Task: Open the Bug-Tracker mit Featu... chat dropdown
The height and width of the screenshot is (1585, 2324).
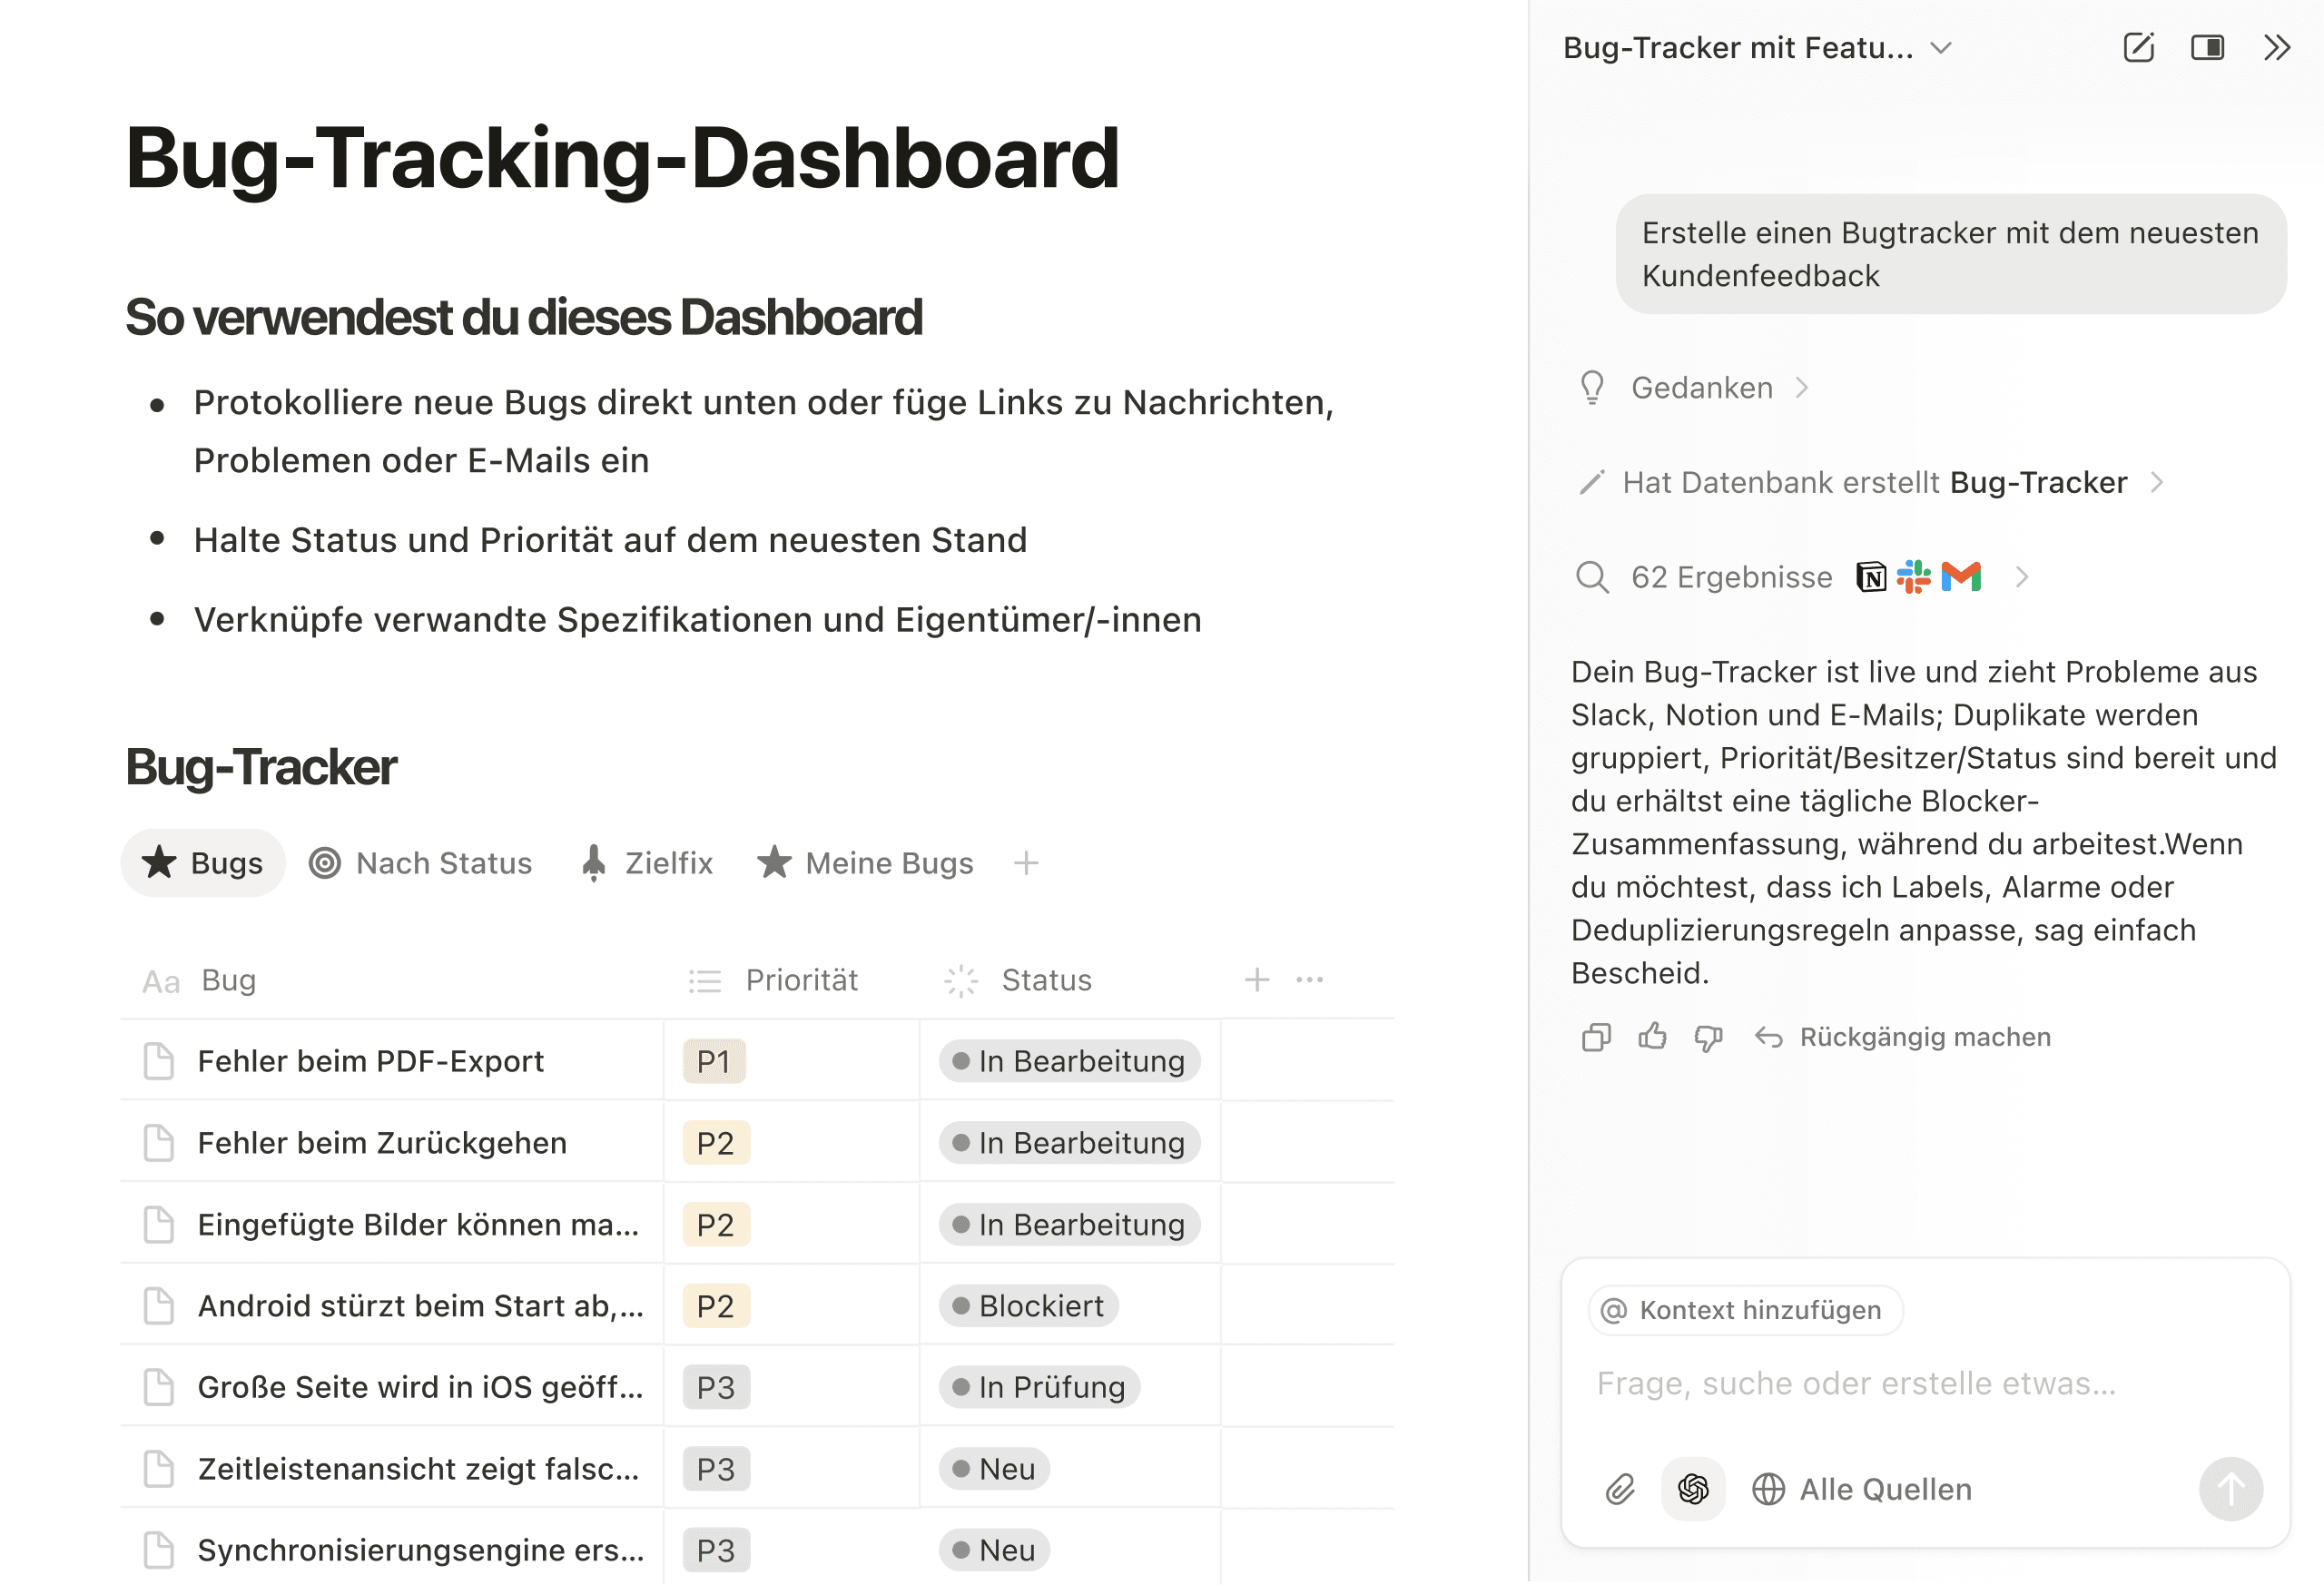Action: 1757,47
